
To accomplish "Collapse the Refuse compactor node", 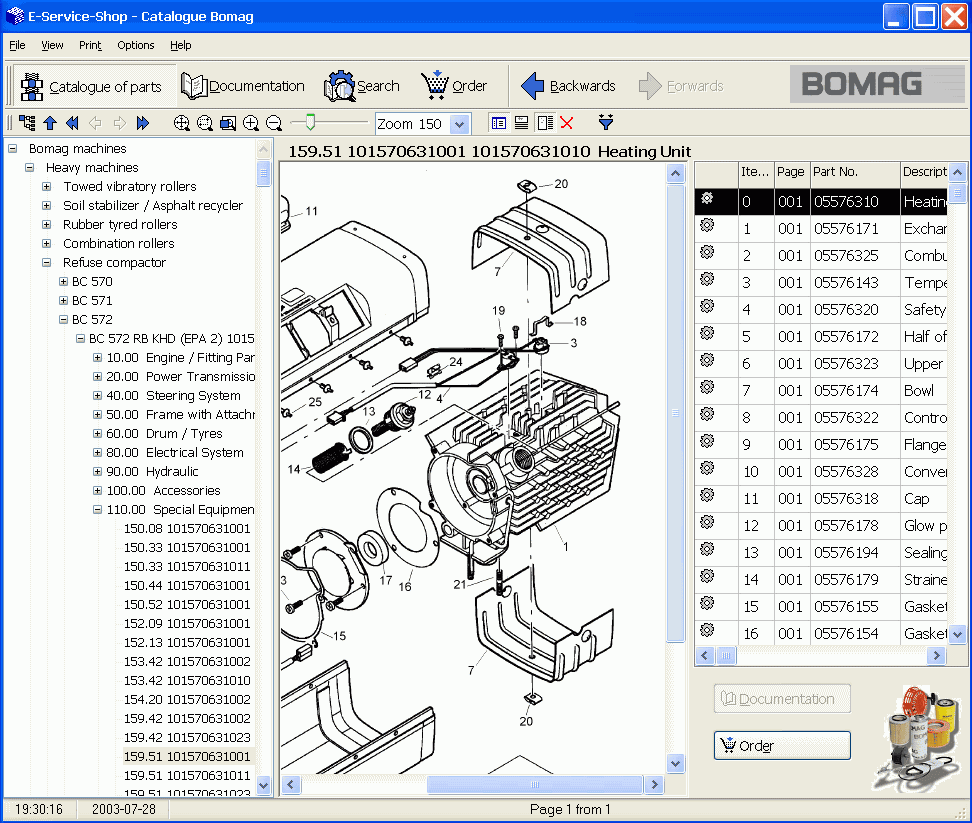I will (46, 263).
